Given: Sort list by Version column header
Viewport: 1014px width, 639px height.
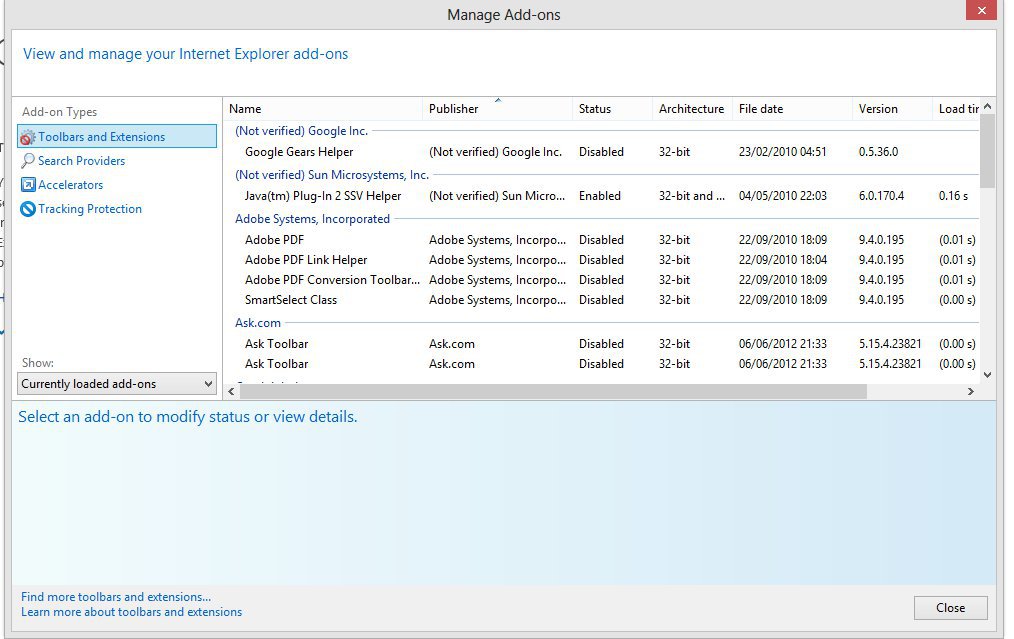Looking at the screenshot, I should tap(892, 109).
